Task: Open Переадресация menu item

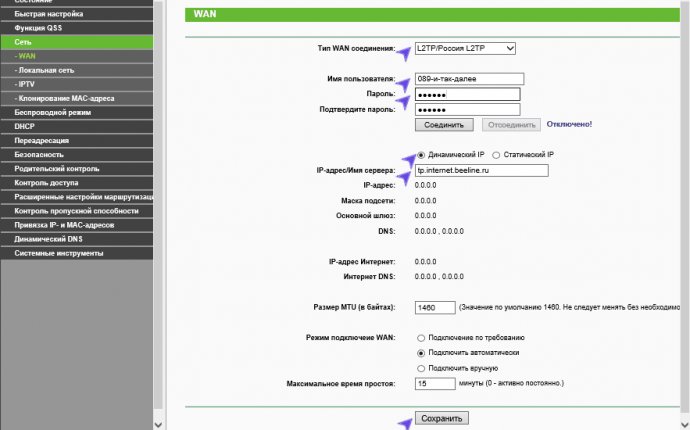Action: [x=77, y=140]
